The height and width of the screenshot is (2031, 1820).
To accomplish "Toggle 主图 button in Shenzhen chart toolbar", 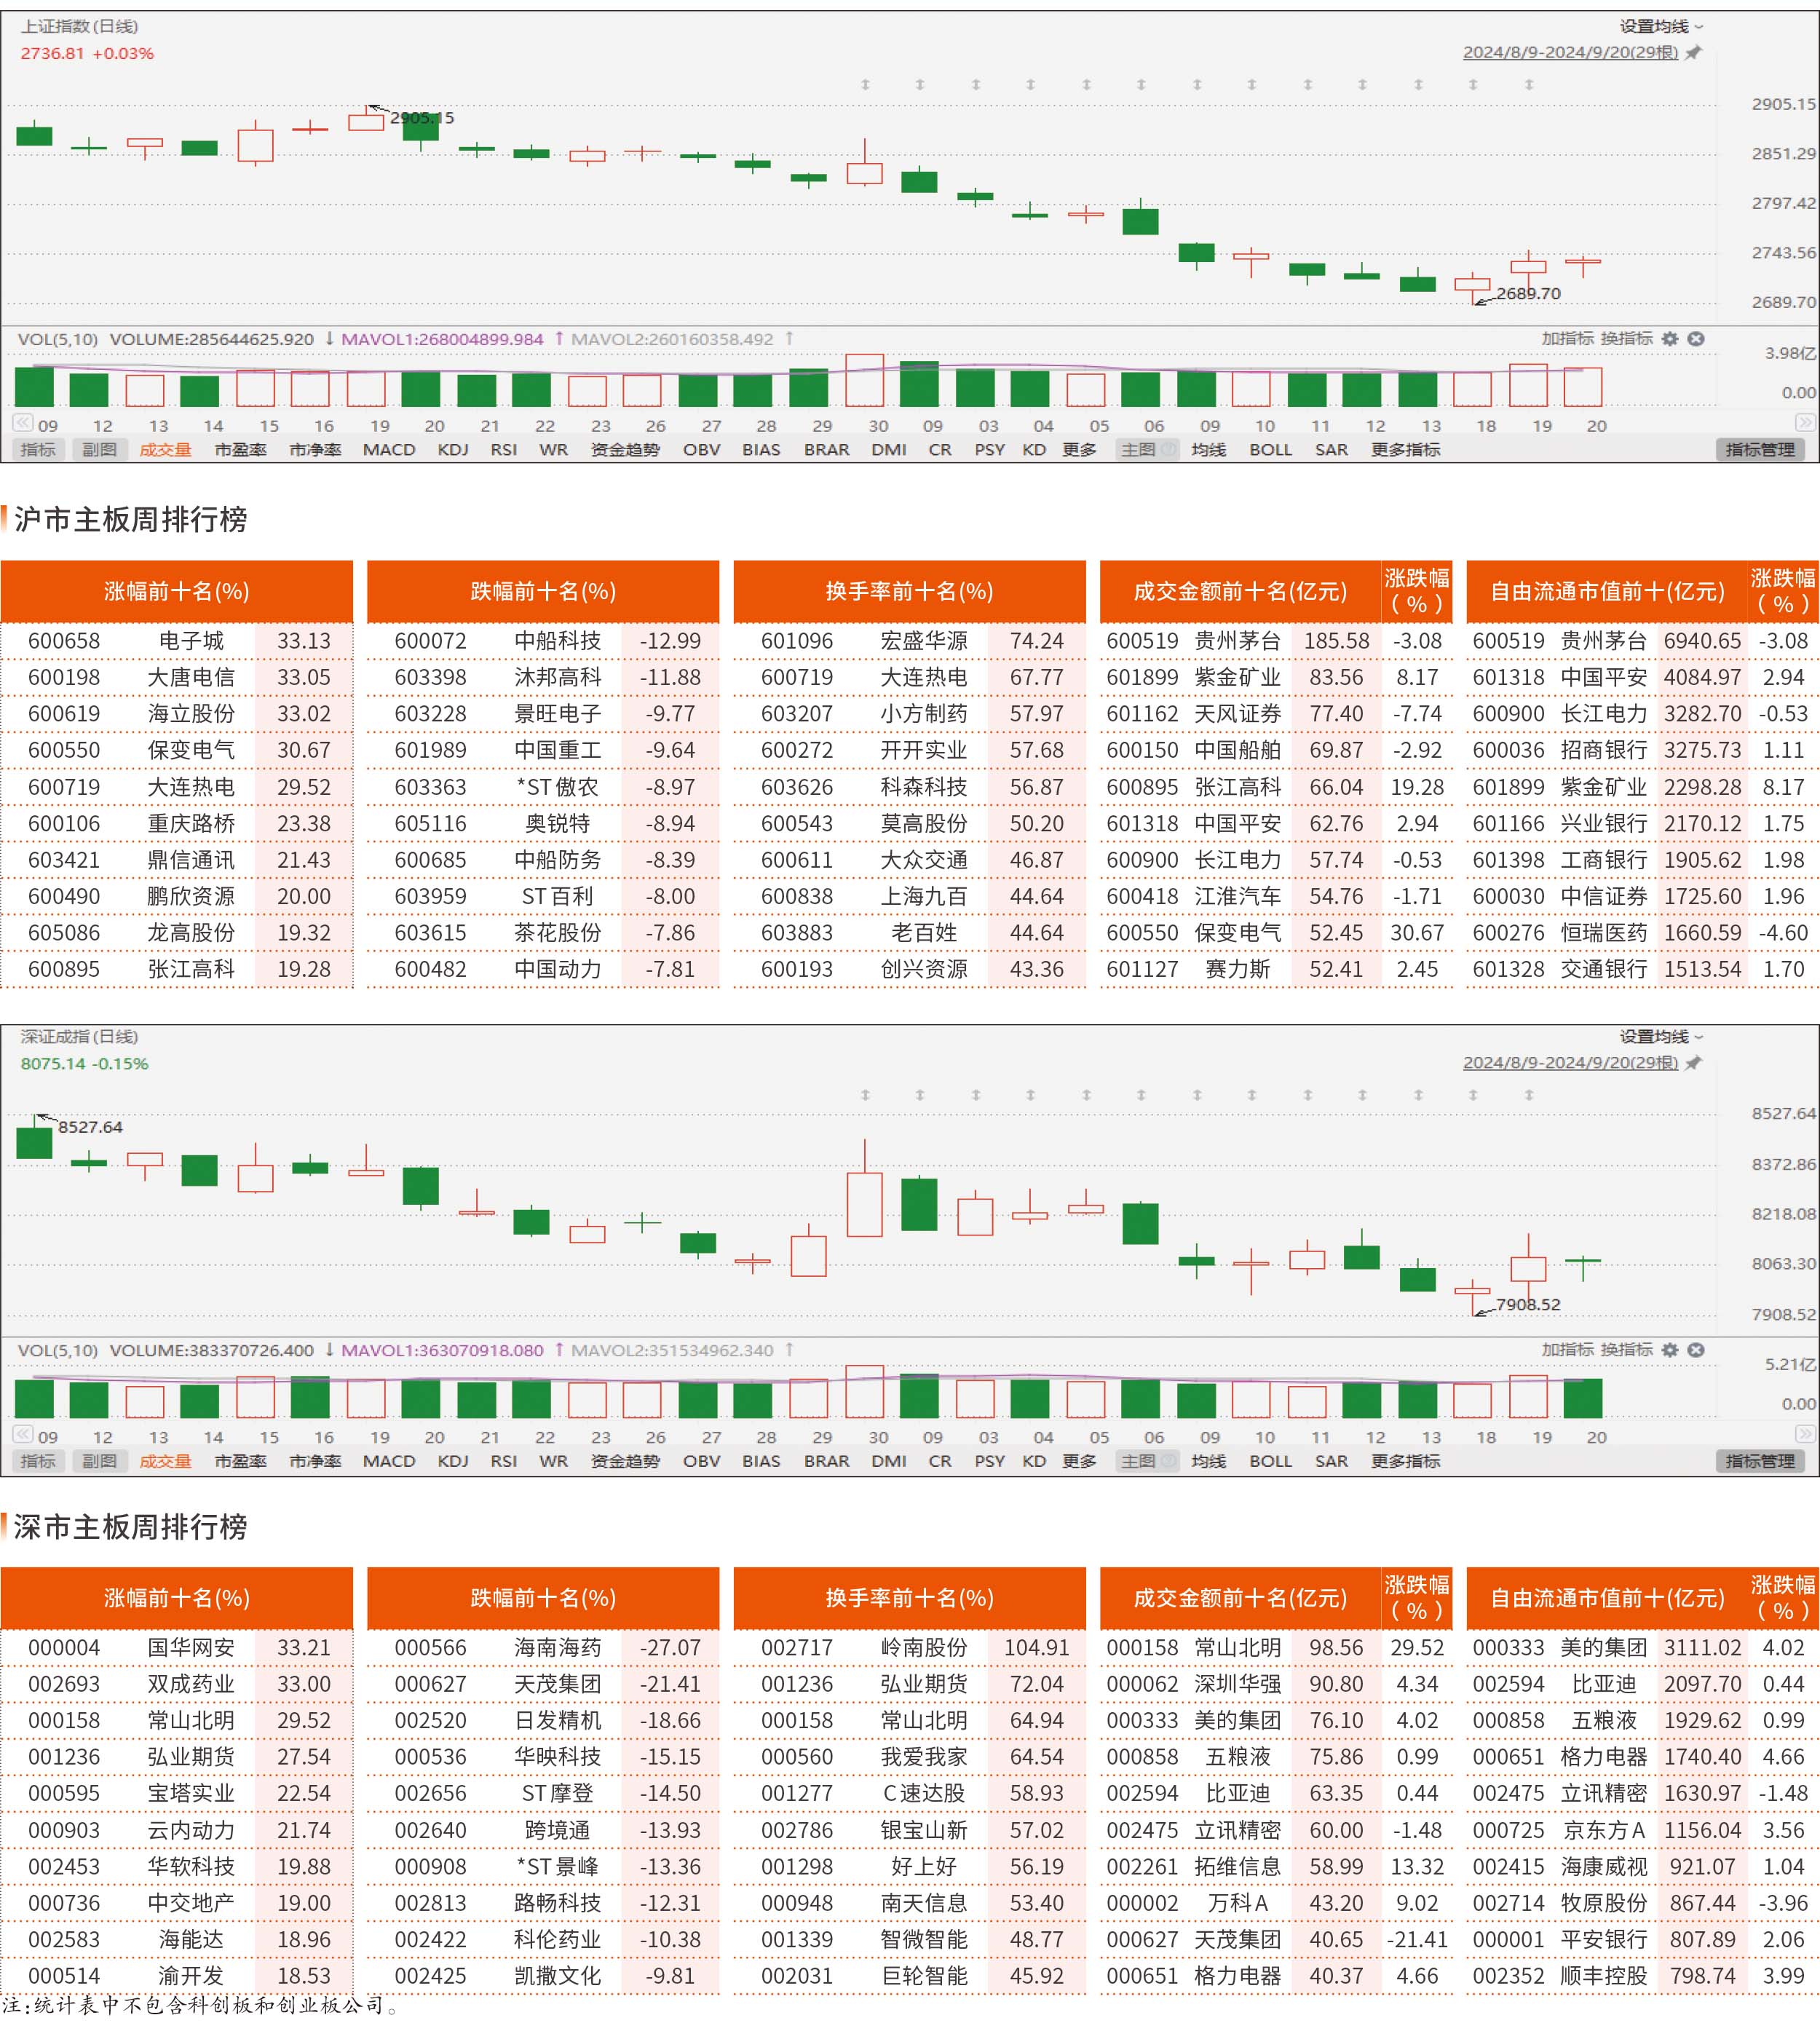I will 1147,1461.
